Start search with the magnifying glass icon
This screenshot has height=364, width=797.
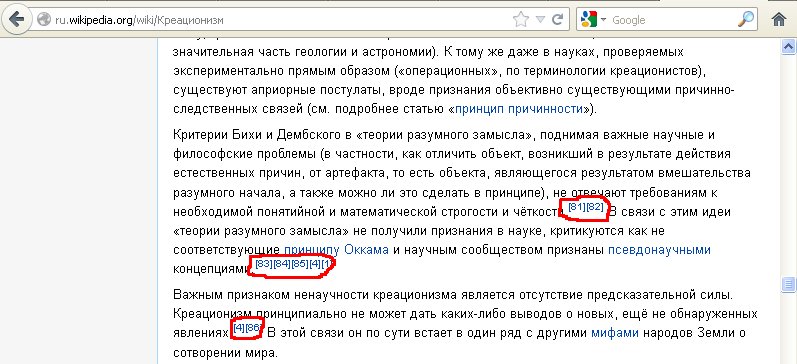(x=746, y=19)
